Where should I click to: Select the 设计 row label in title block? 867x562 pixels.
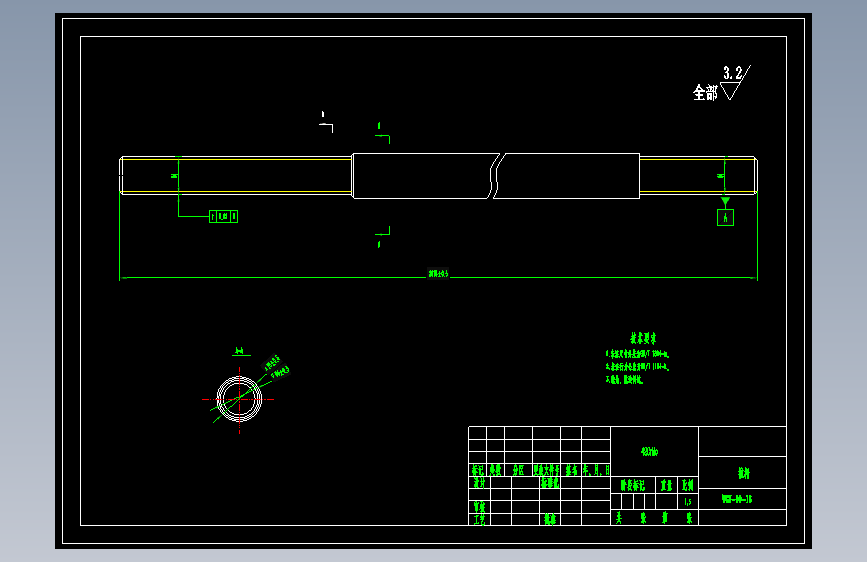[x=479, y=483]
